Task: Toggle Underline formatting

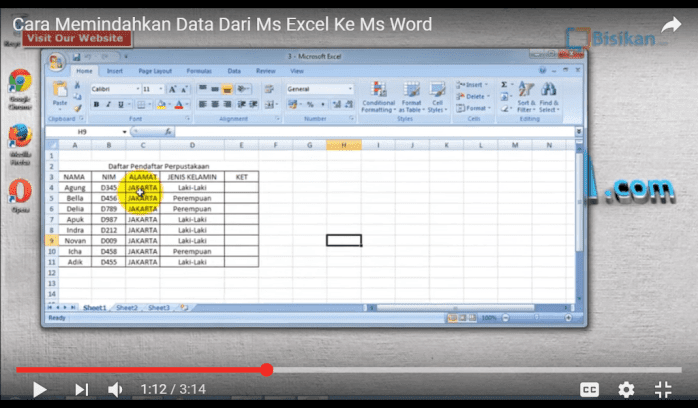Action: (x=120, y=105)
